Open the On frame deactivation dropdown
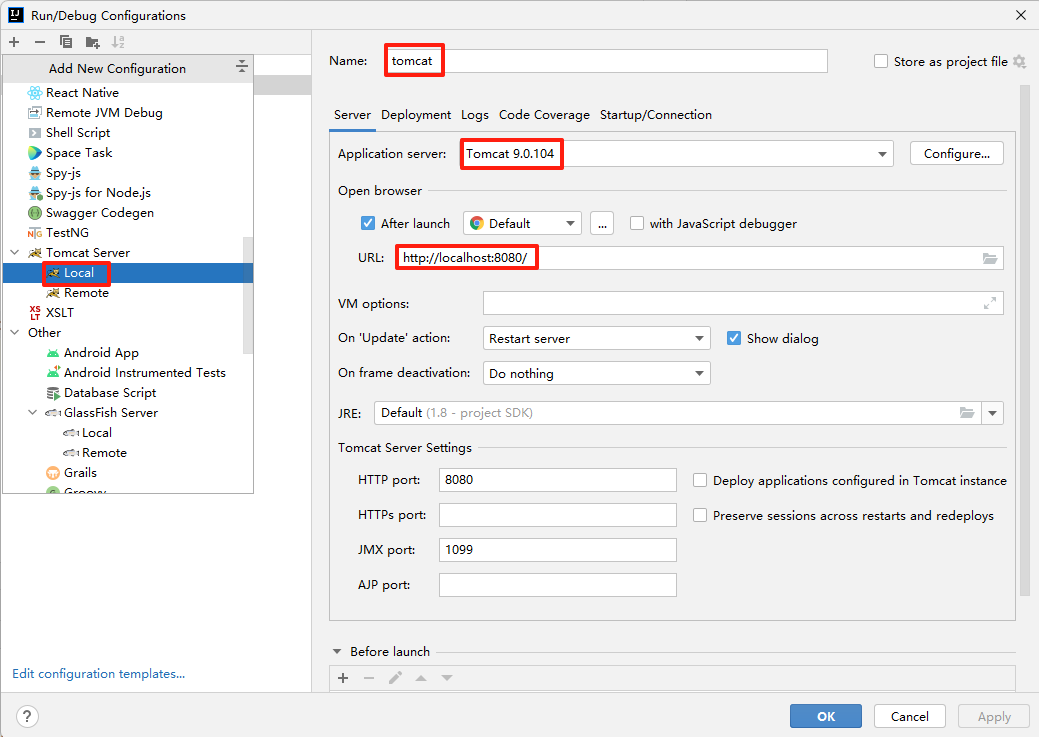The width and height of the screenshot is (1039, 737). pos(596,373)
